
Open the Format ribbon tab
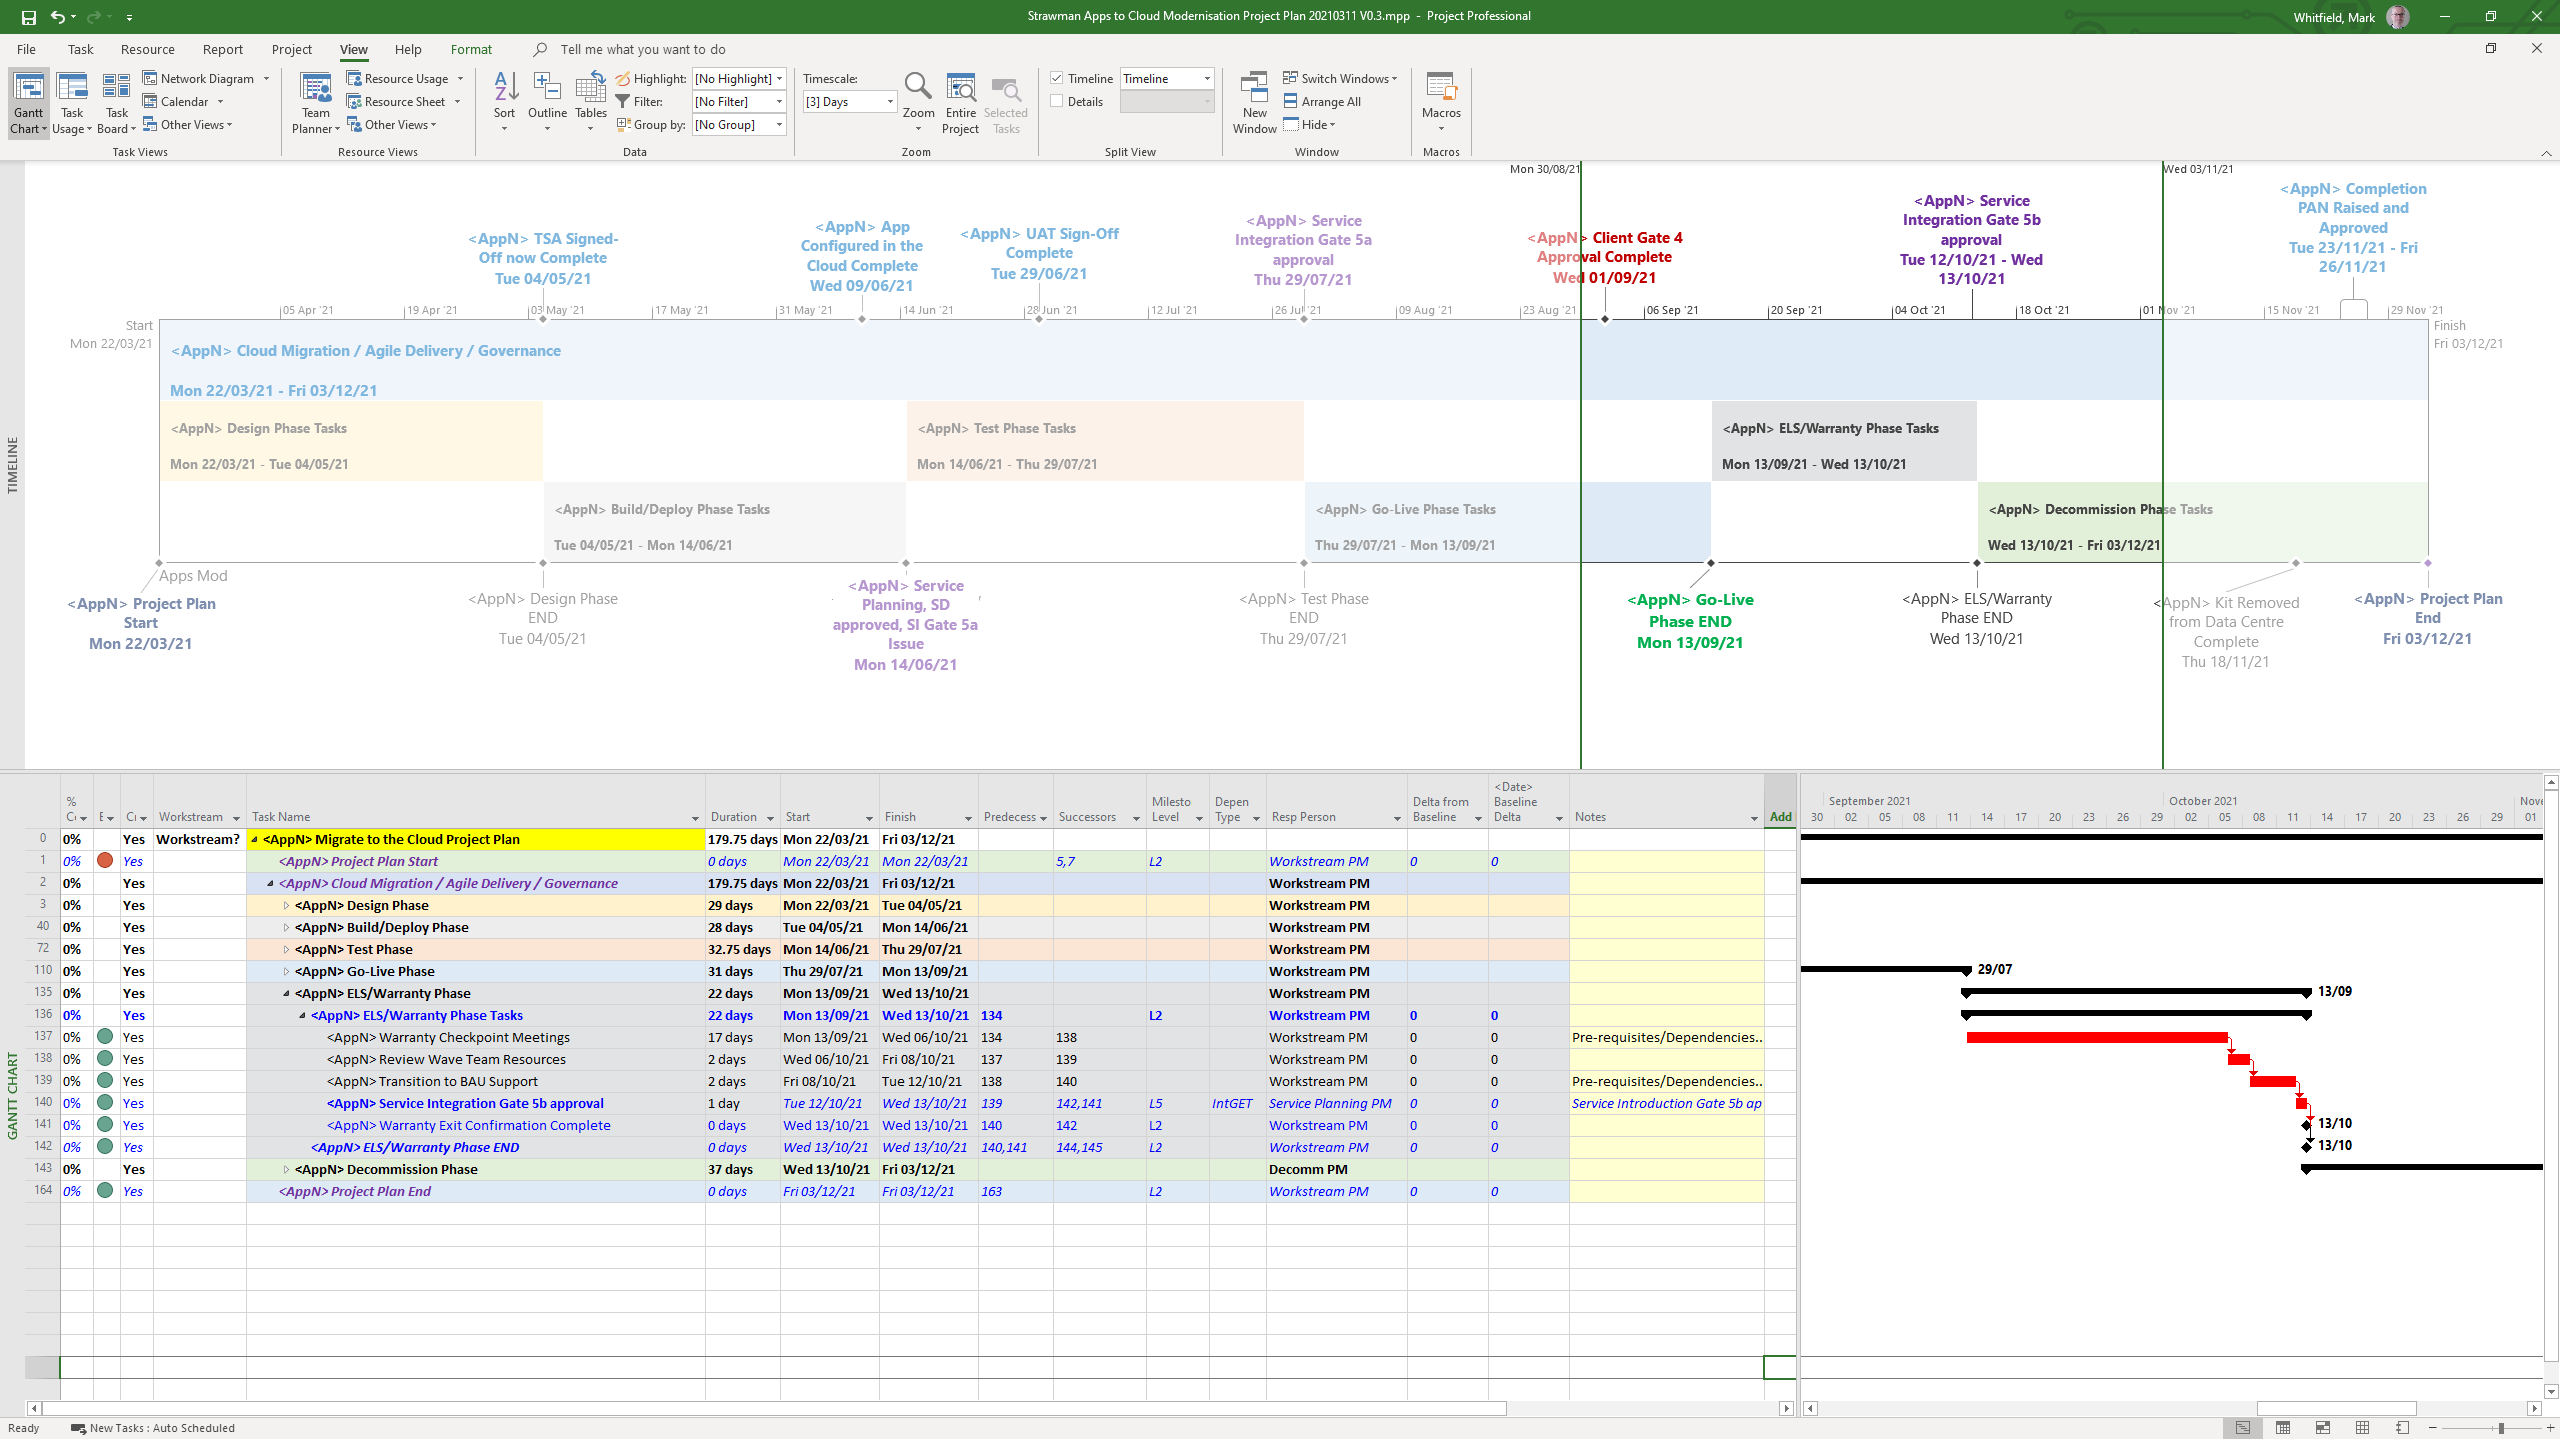[x=471, y=49]
